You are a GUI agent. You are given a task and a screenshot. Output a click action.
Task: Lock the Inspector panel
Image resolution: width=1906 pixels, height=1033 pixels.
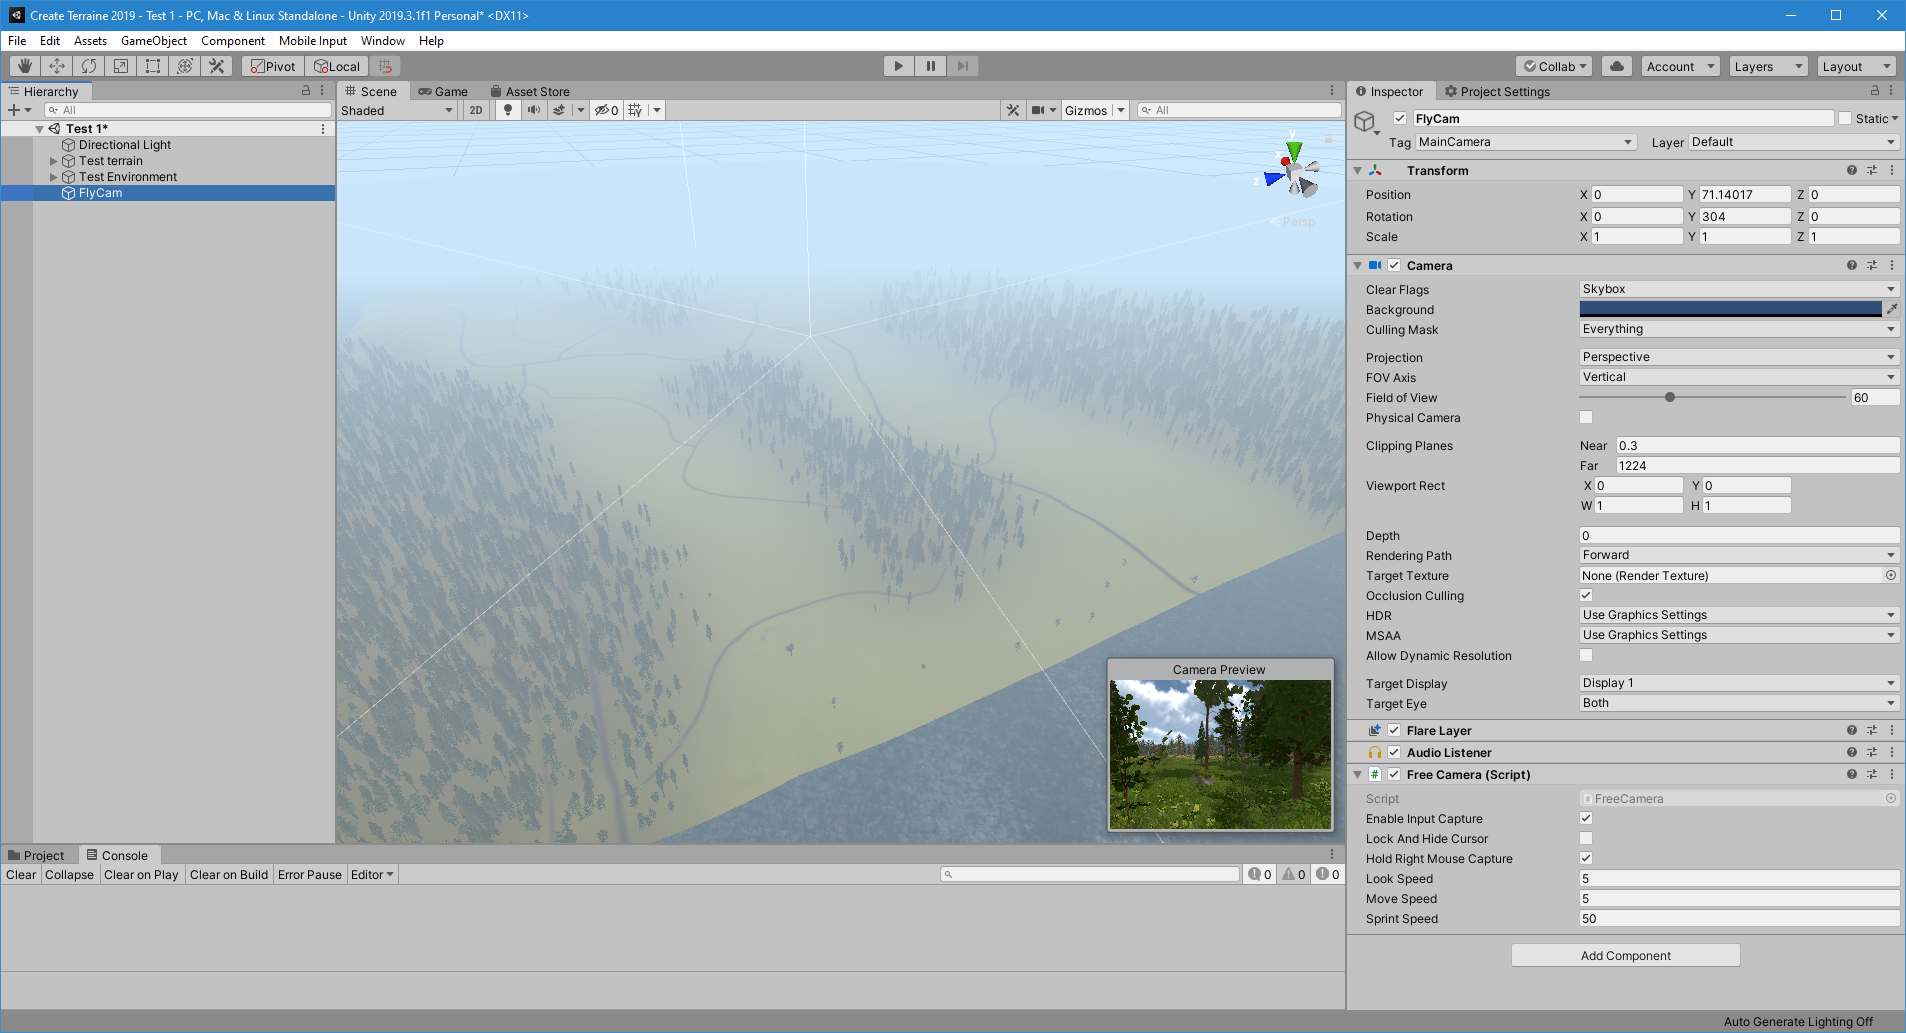[x=1875, y=90]
